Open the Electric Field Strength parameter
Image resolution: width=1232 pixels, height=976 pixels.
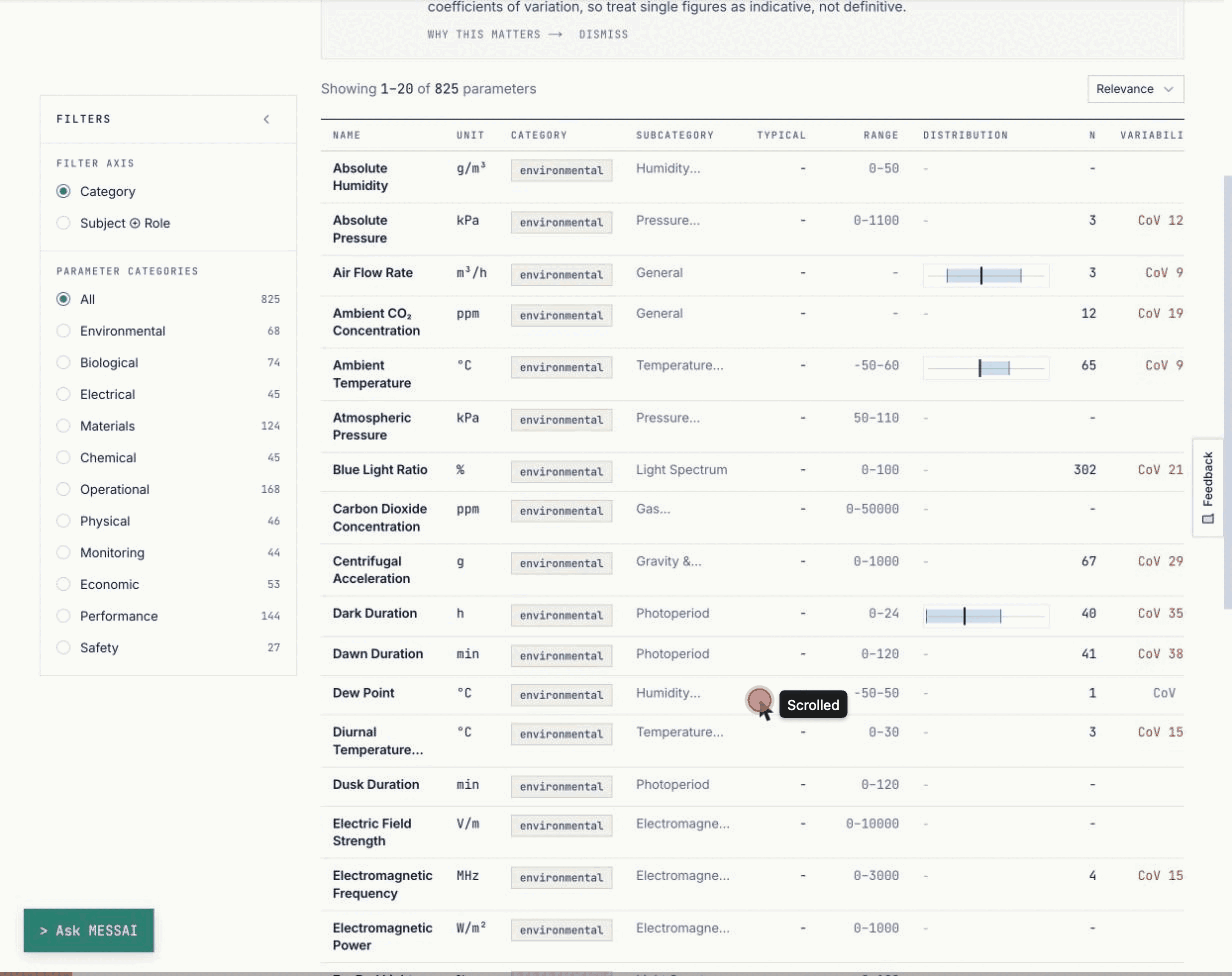[372, 832]
